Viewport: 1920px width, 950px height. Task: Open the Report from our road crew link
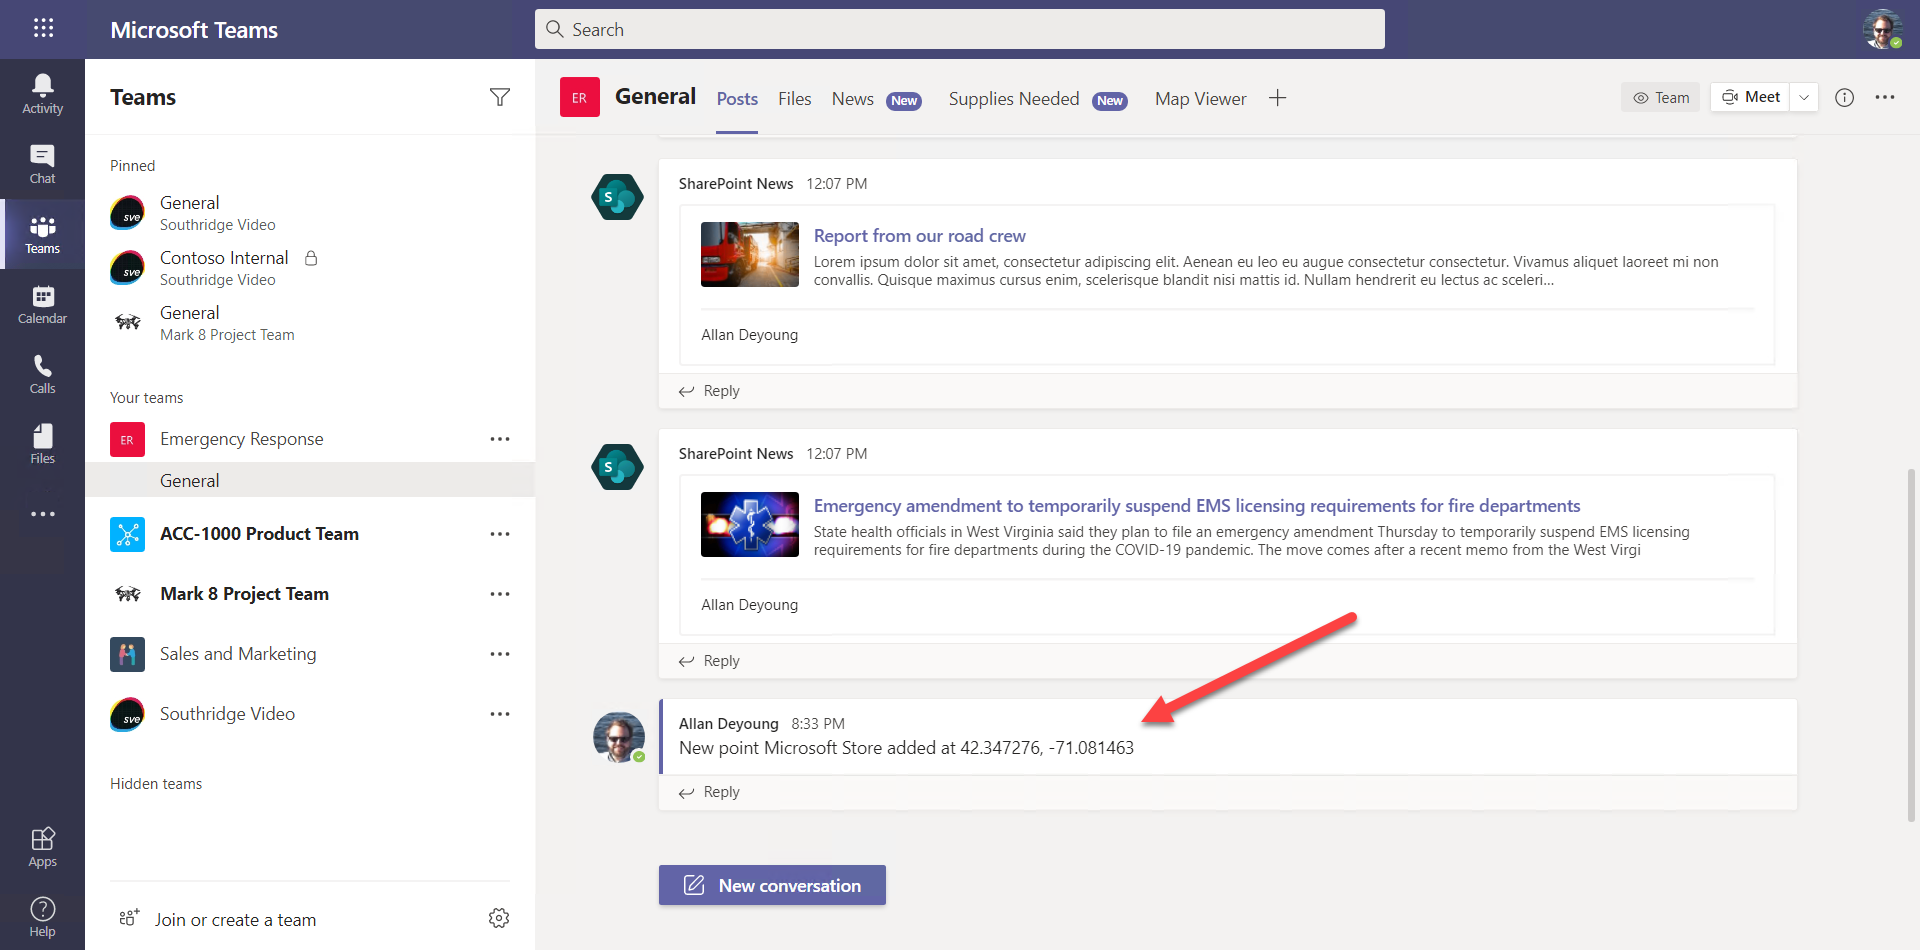coord(919,236)
